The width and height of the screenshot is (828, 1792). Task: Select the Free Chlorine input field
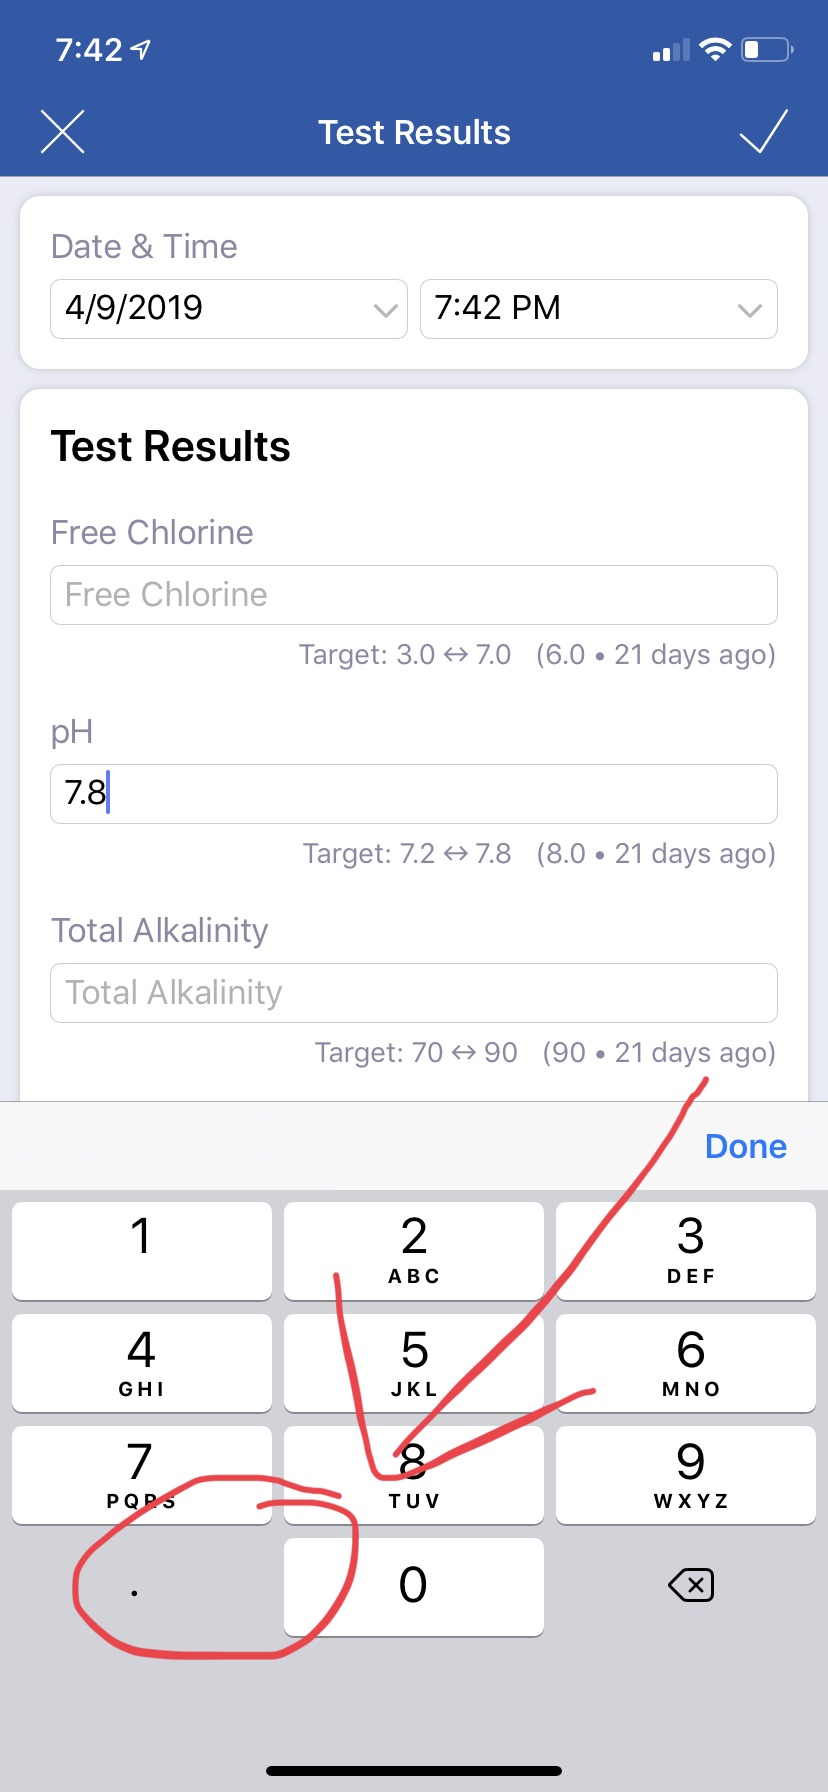click(x=414, y=595)
